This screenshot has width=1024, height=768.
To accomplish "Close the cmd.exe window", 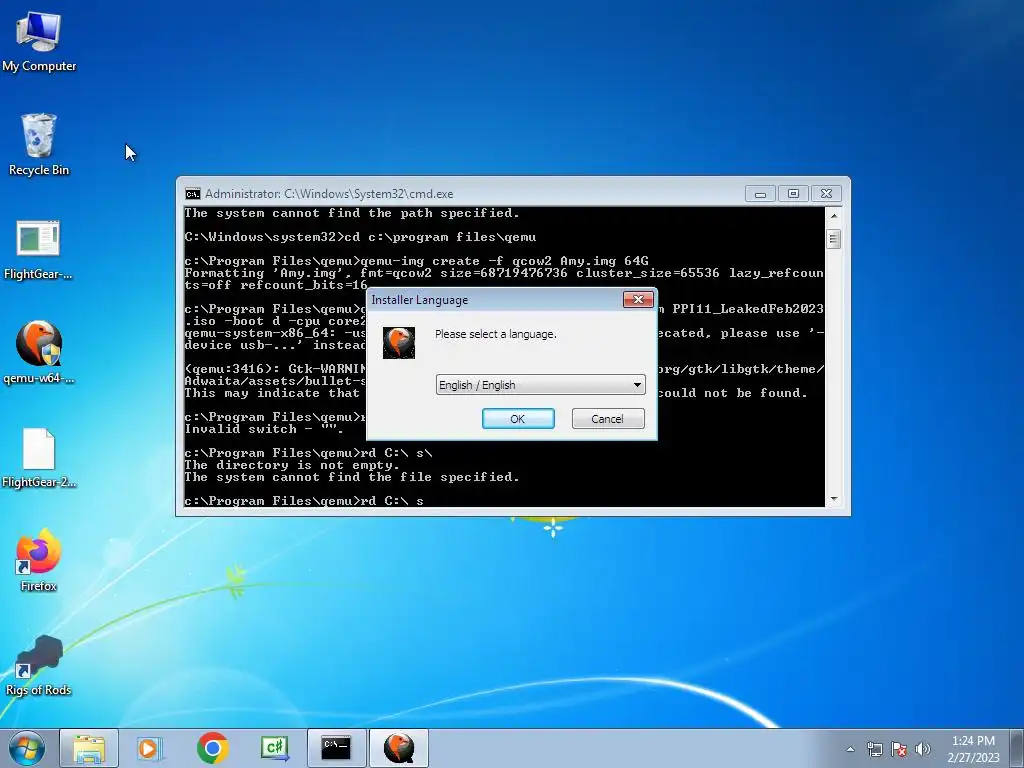I will pyautogui.click(x=826, y=194).
